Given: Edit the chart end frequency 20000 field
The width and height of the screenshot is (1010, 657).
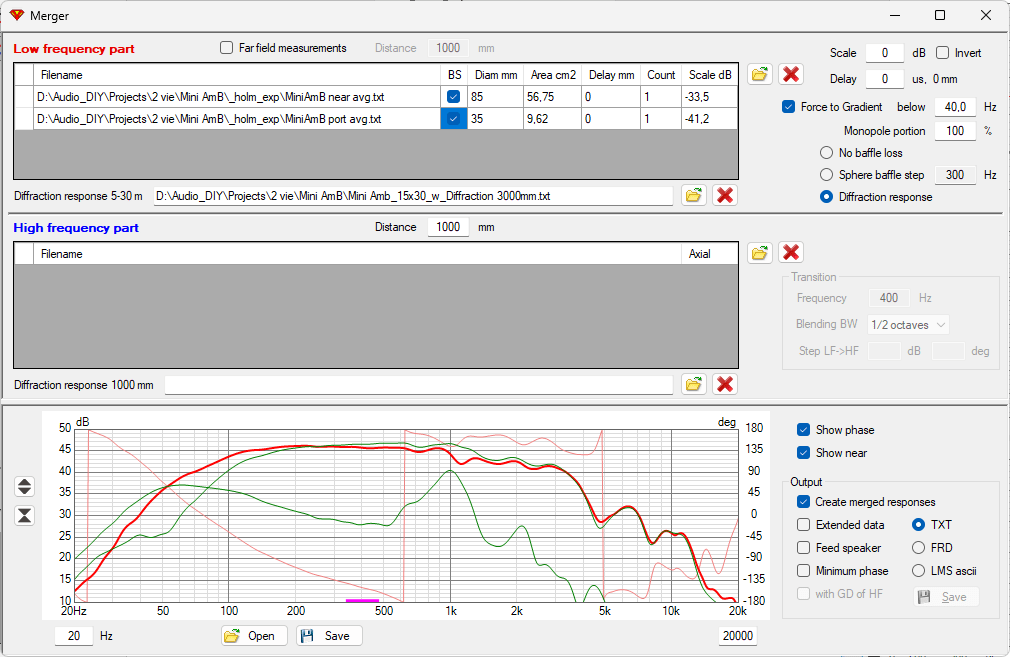Looking at the screenshot, I should coord(738,636).
